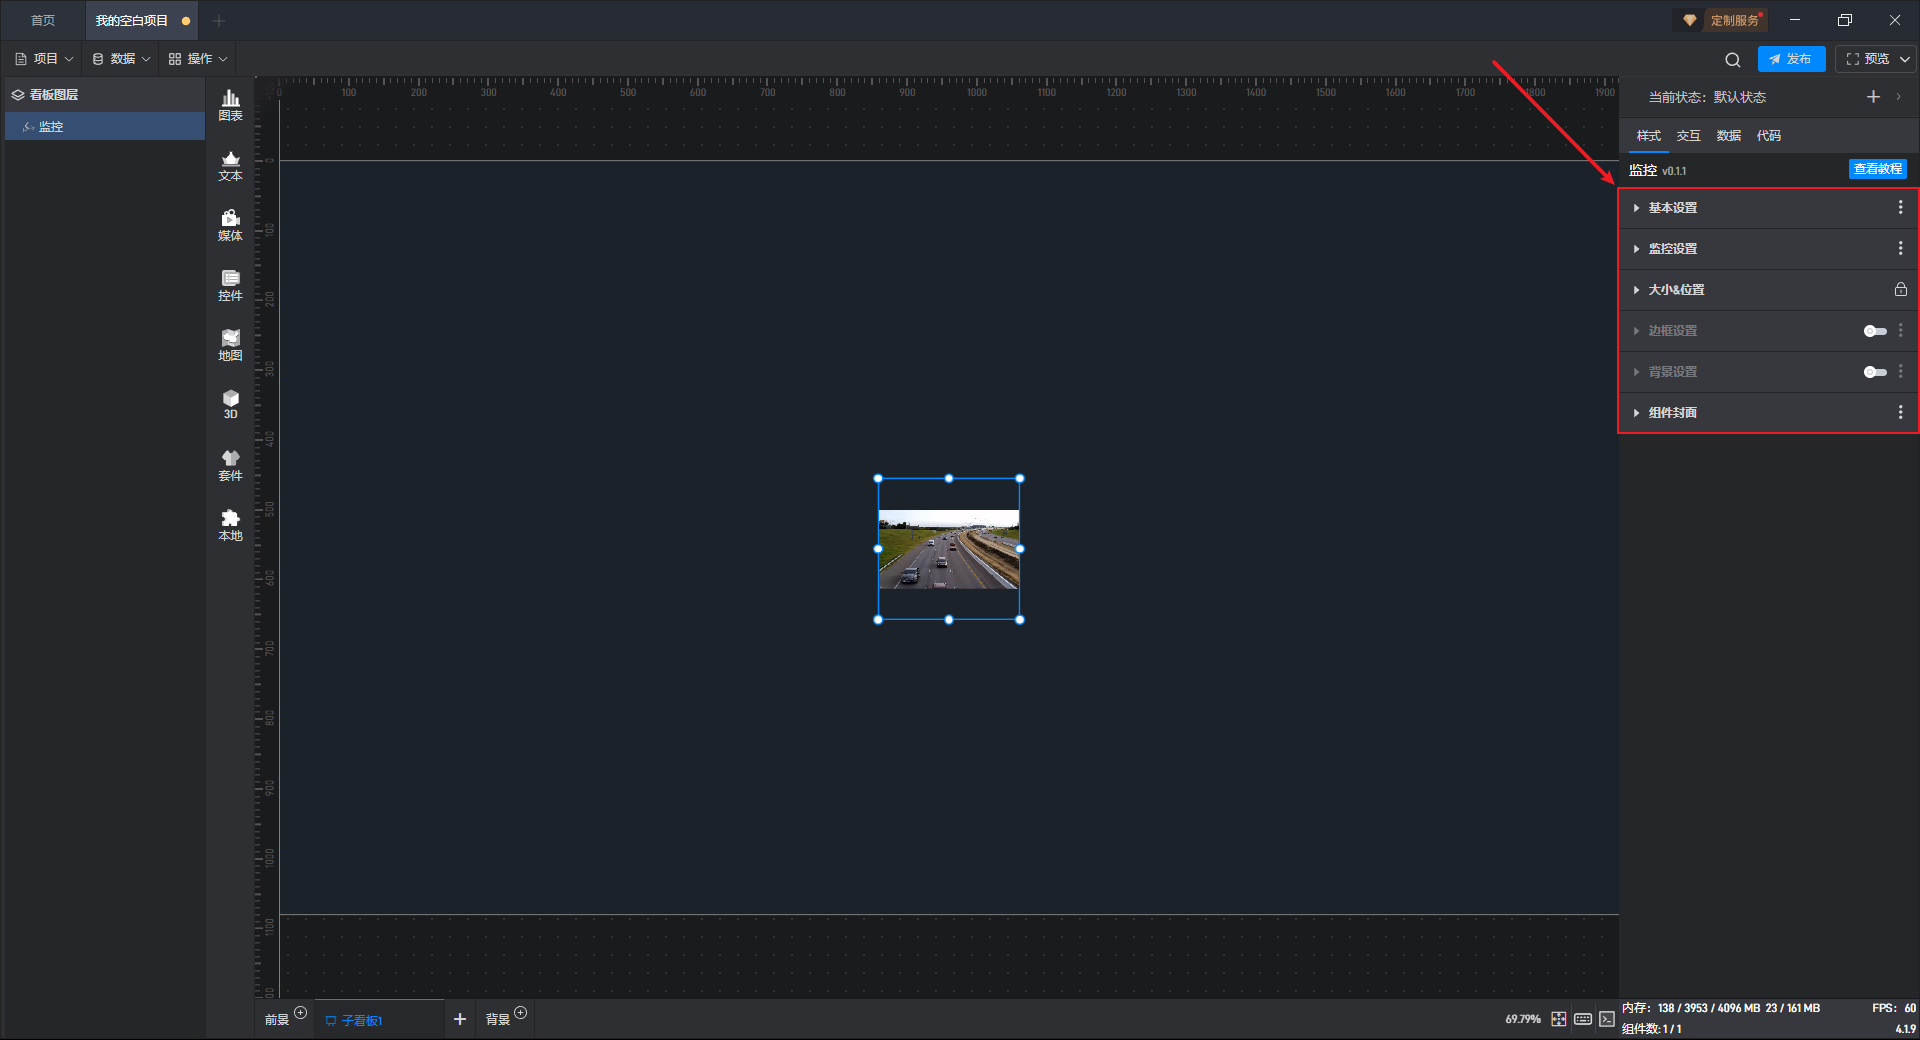Click the lock icon for 大小&位置
Viewport: 1920px width, 1040px height.
pyautogui.click(x=1900, y=289)
